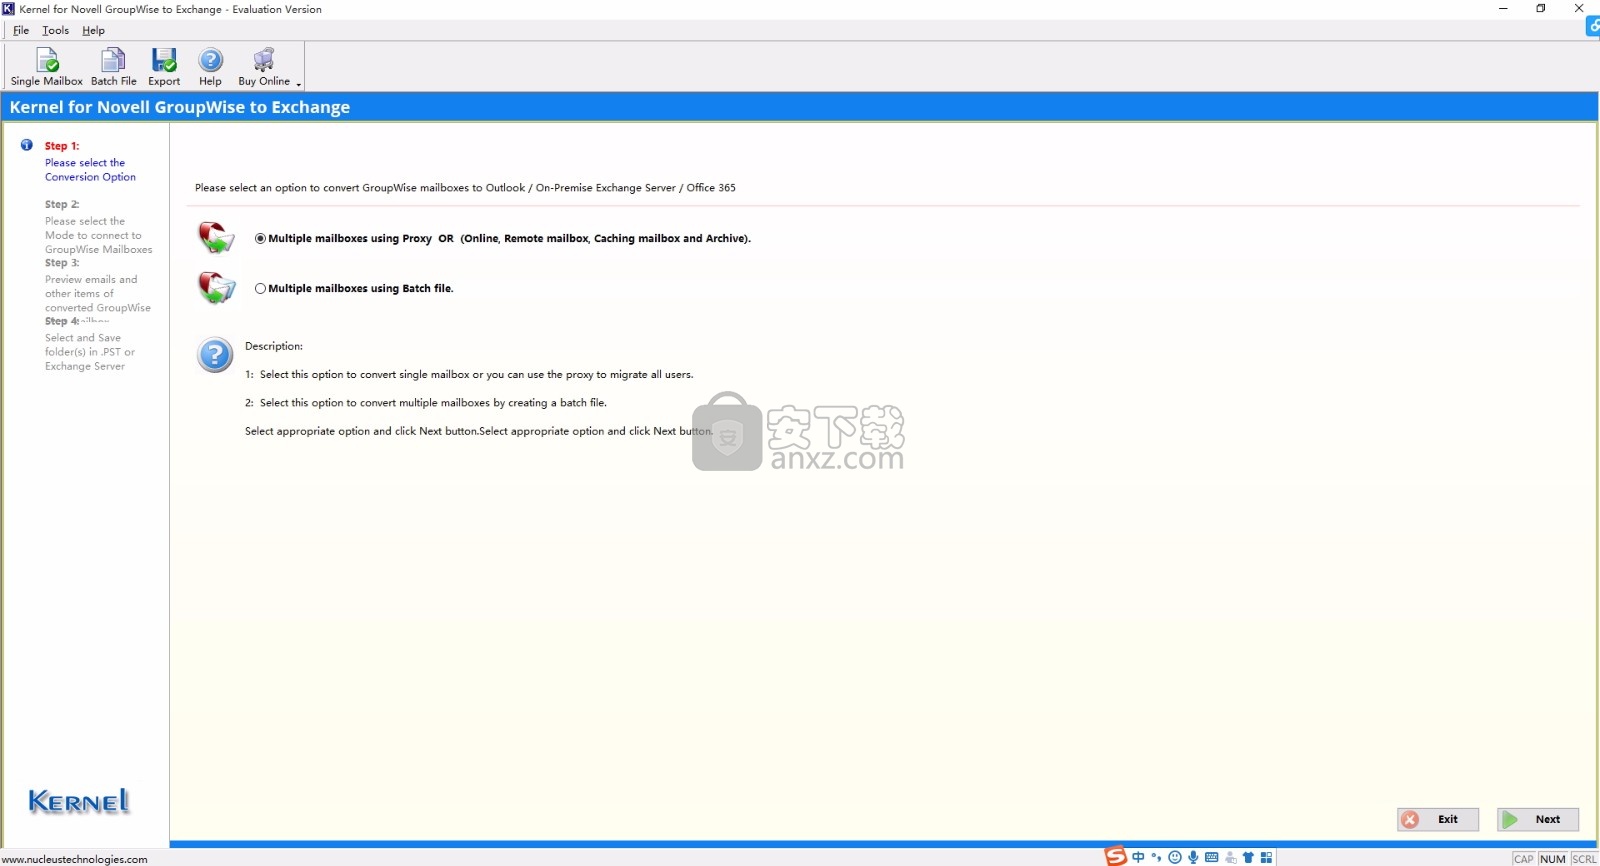Click the blue question mark Description icon
The image size is (1600, 866).
[x=215, y=355]
